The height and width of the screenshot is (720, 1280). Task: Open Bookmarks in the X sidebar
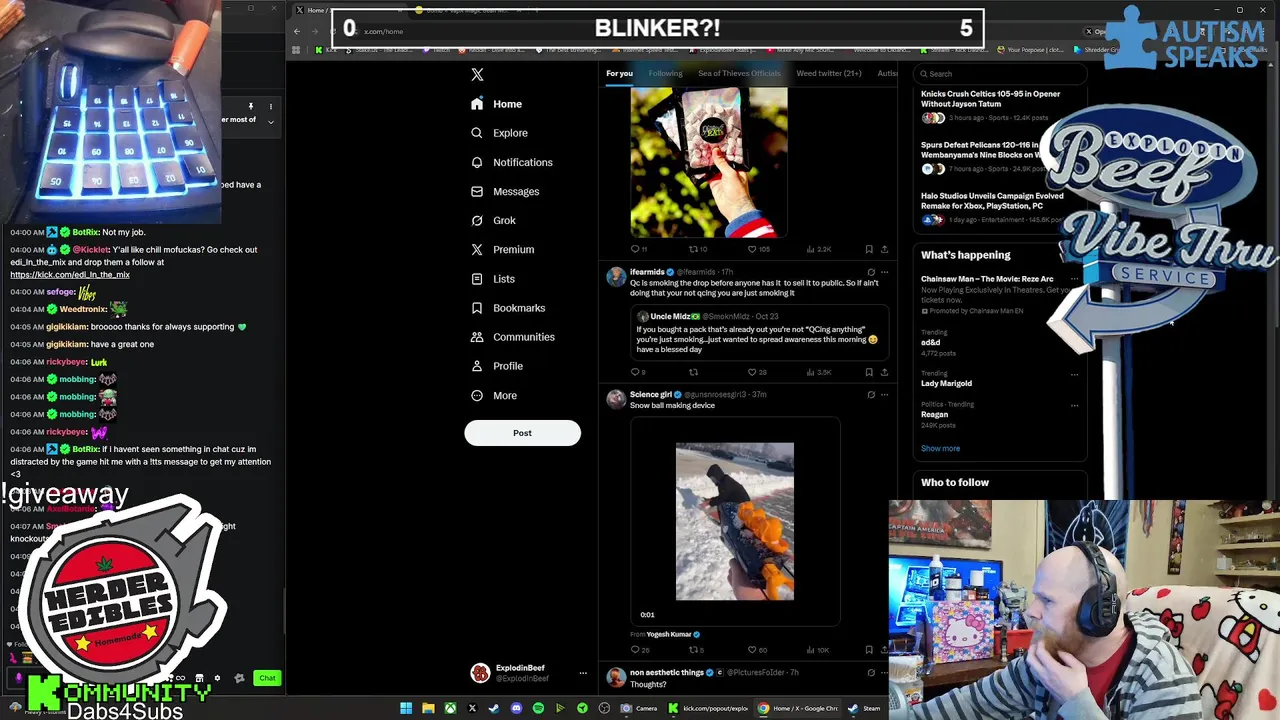[x=509, y=308]
